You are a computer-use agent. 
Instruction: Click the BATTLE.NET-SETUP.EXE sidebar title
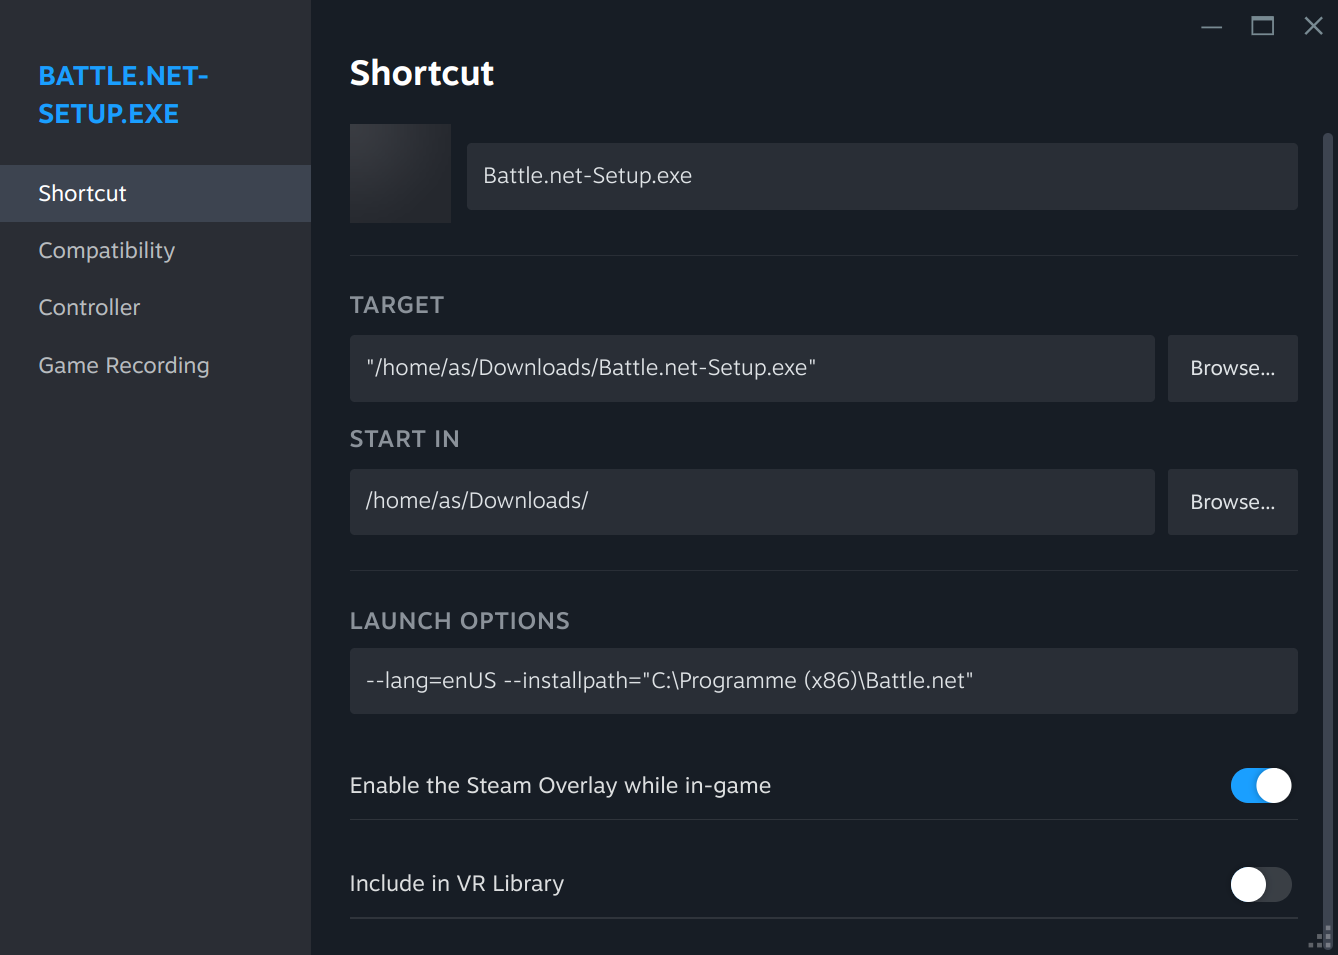pos(123,95)
